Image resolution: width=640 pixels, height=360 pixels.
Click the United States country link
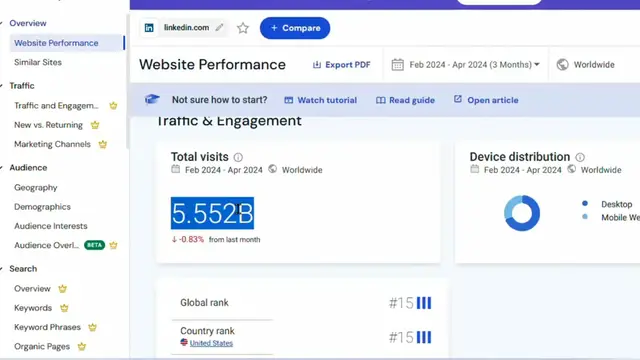point(211,343)
